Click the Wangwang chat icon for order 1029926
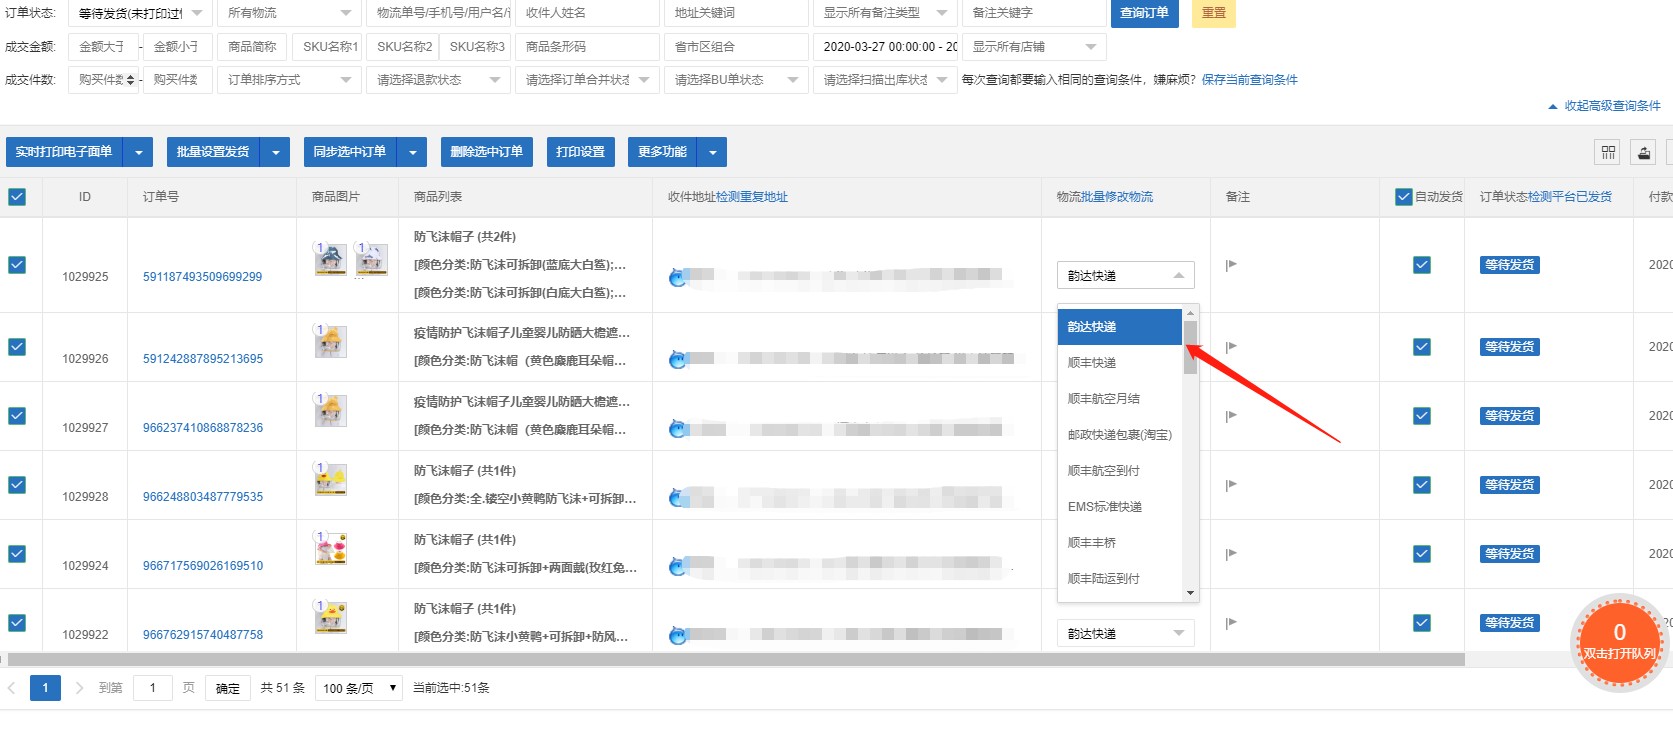 678,359
